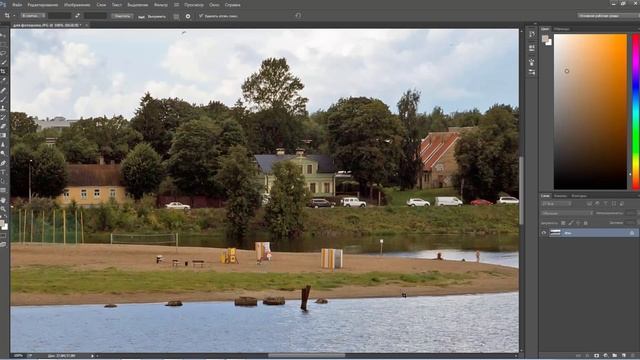This screenshot has width=640, height=360.
Task: Close the open document tab
Action: (87, 25)
